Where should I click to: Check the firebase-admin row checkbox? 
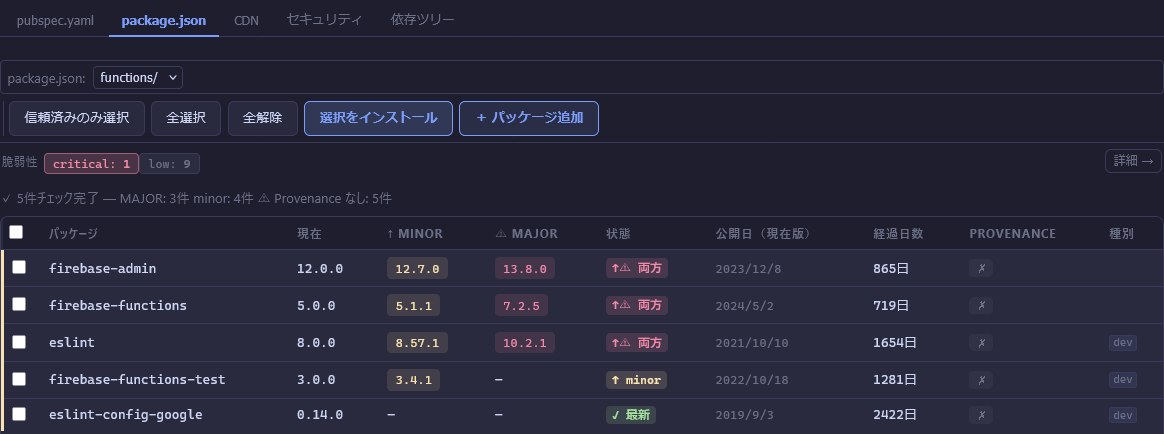tap(19, 268)
